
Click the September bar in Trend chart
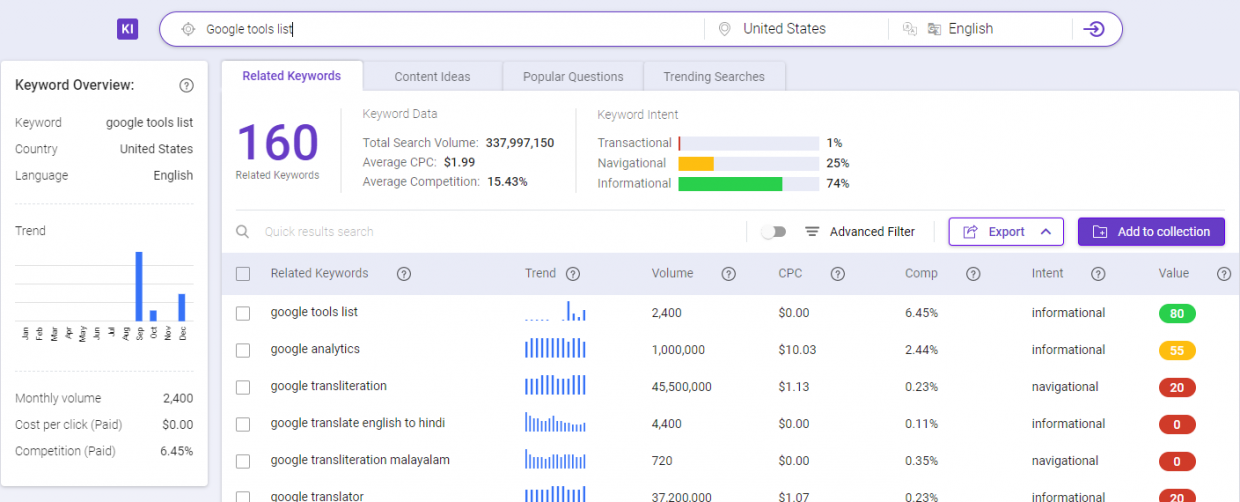pos(139,286)
